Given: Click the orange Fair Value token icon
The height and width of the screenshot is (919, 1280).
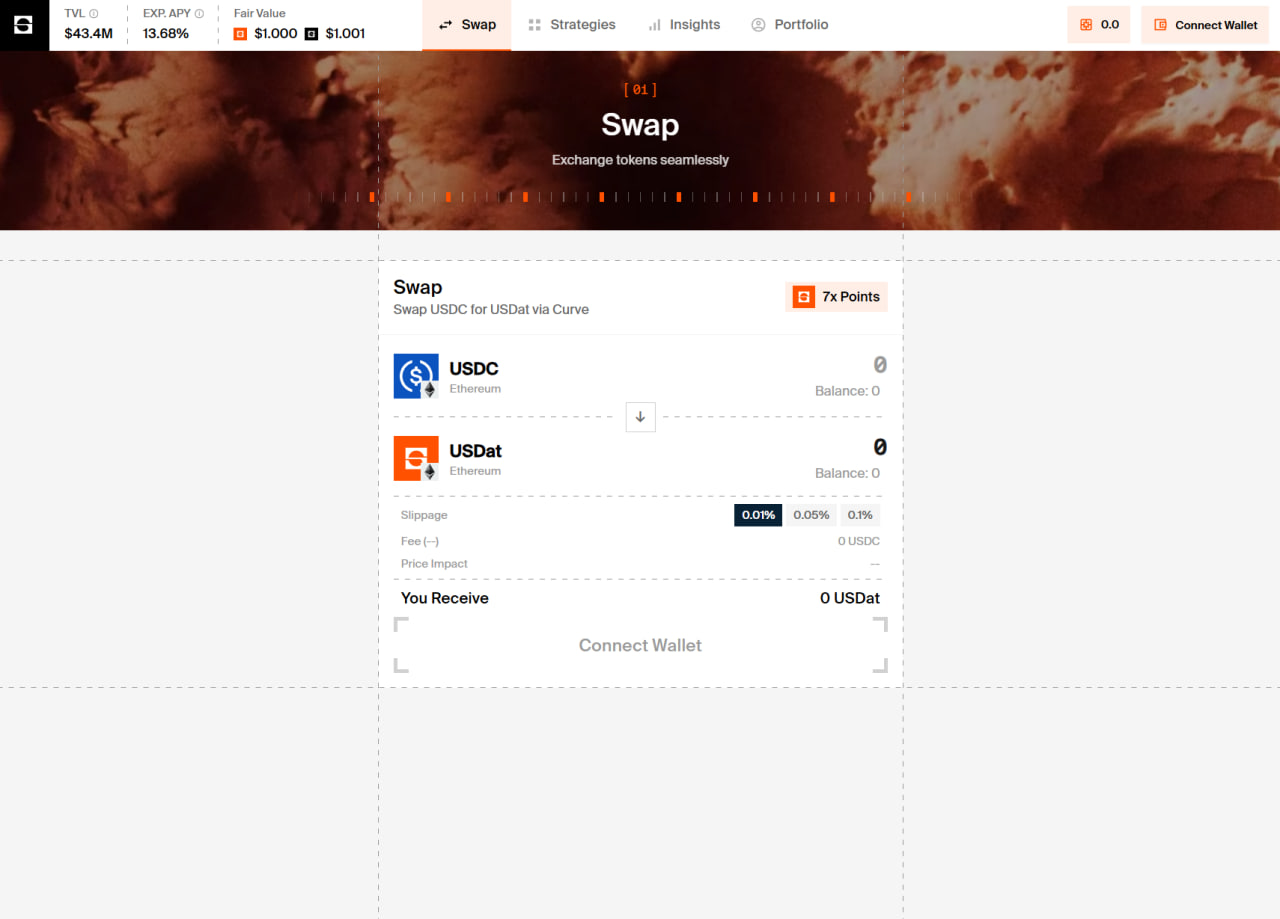Looking at the screenshot, I should click(x=240, y=33).
